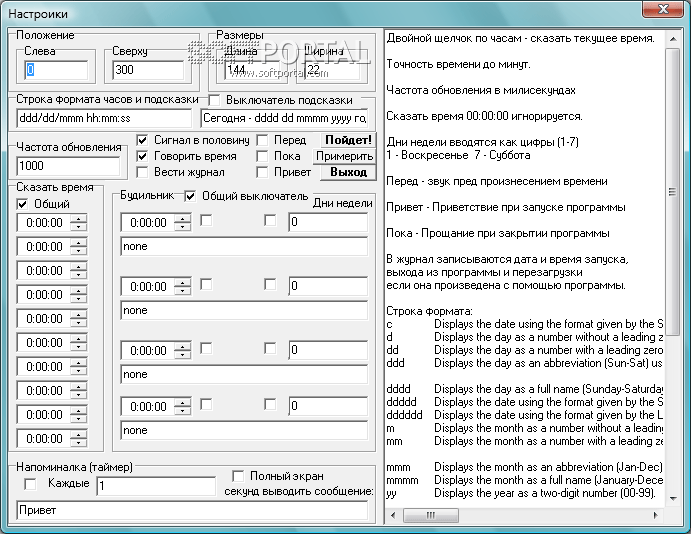Enable the Вести журнал checkbox

click(143, 172)
